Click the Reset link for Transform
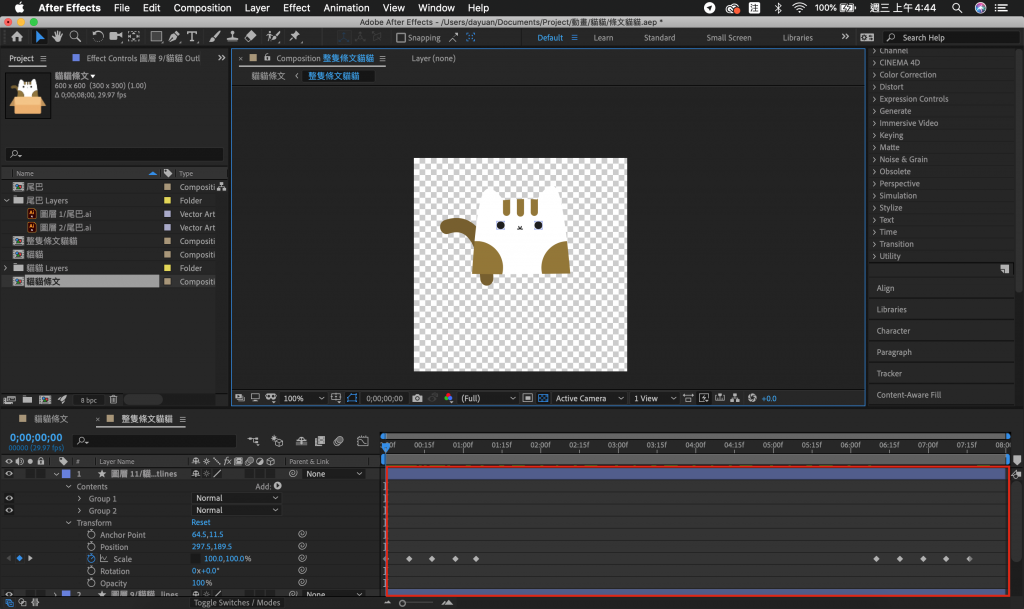Image resolution: width=1024 pixels, height=609 pixels. pos(201,523)
